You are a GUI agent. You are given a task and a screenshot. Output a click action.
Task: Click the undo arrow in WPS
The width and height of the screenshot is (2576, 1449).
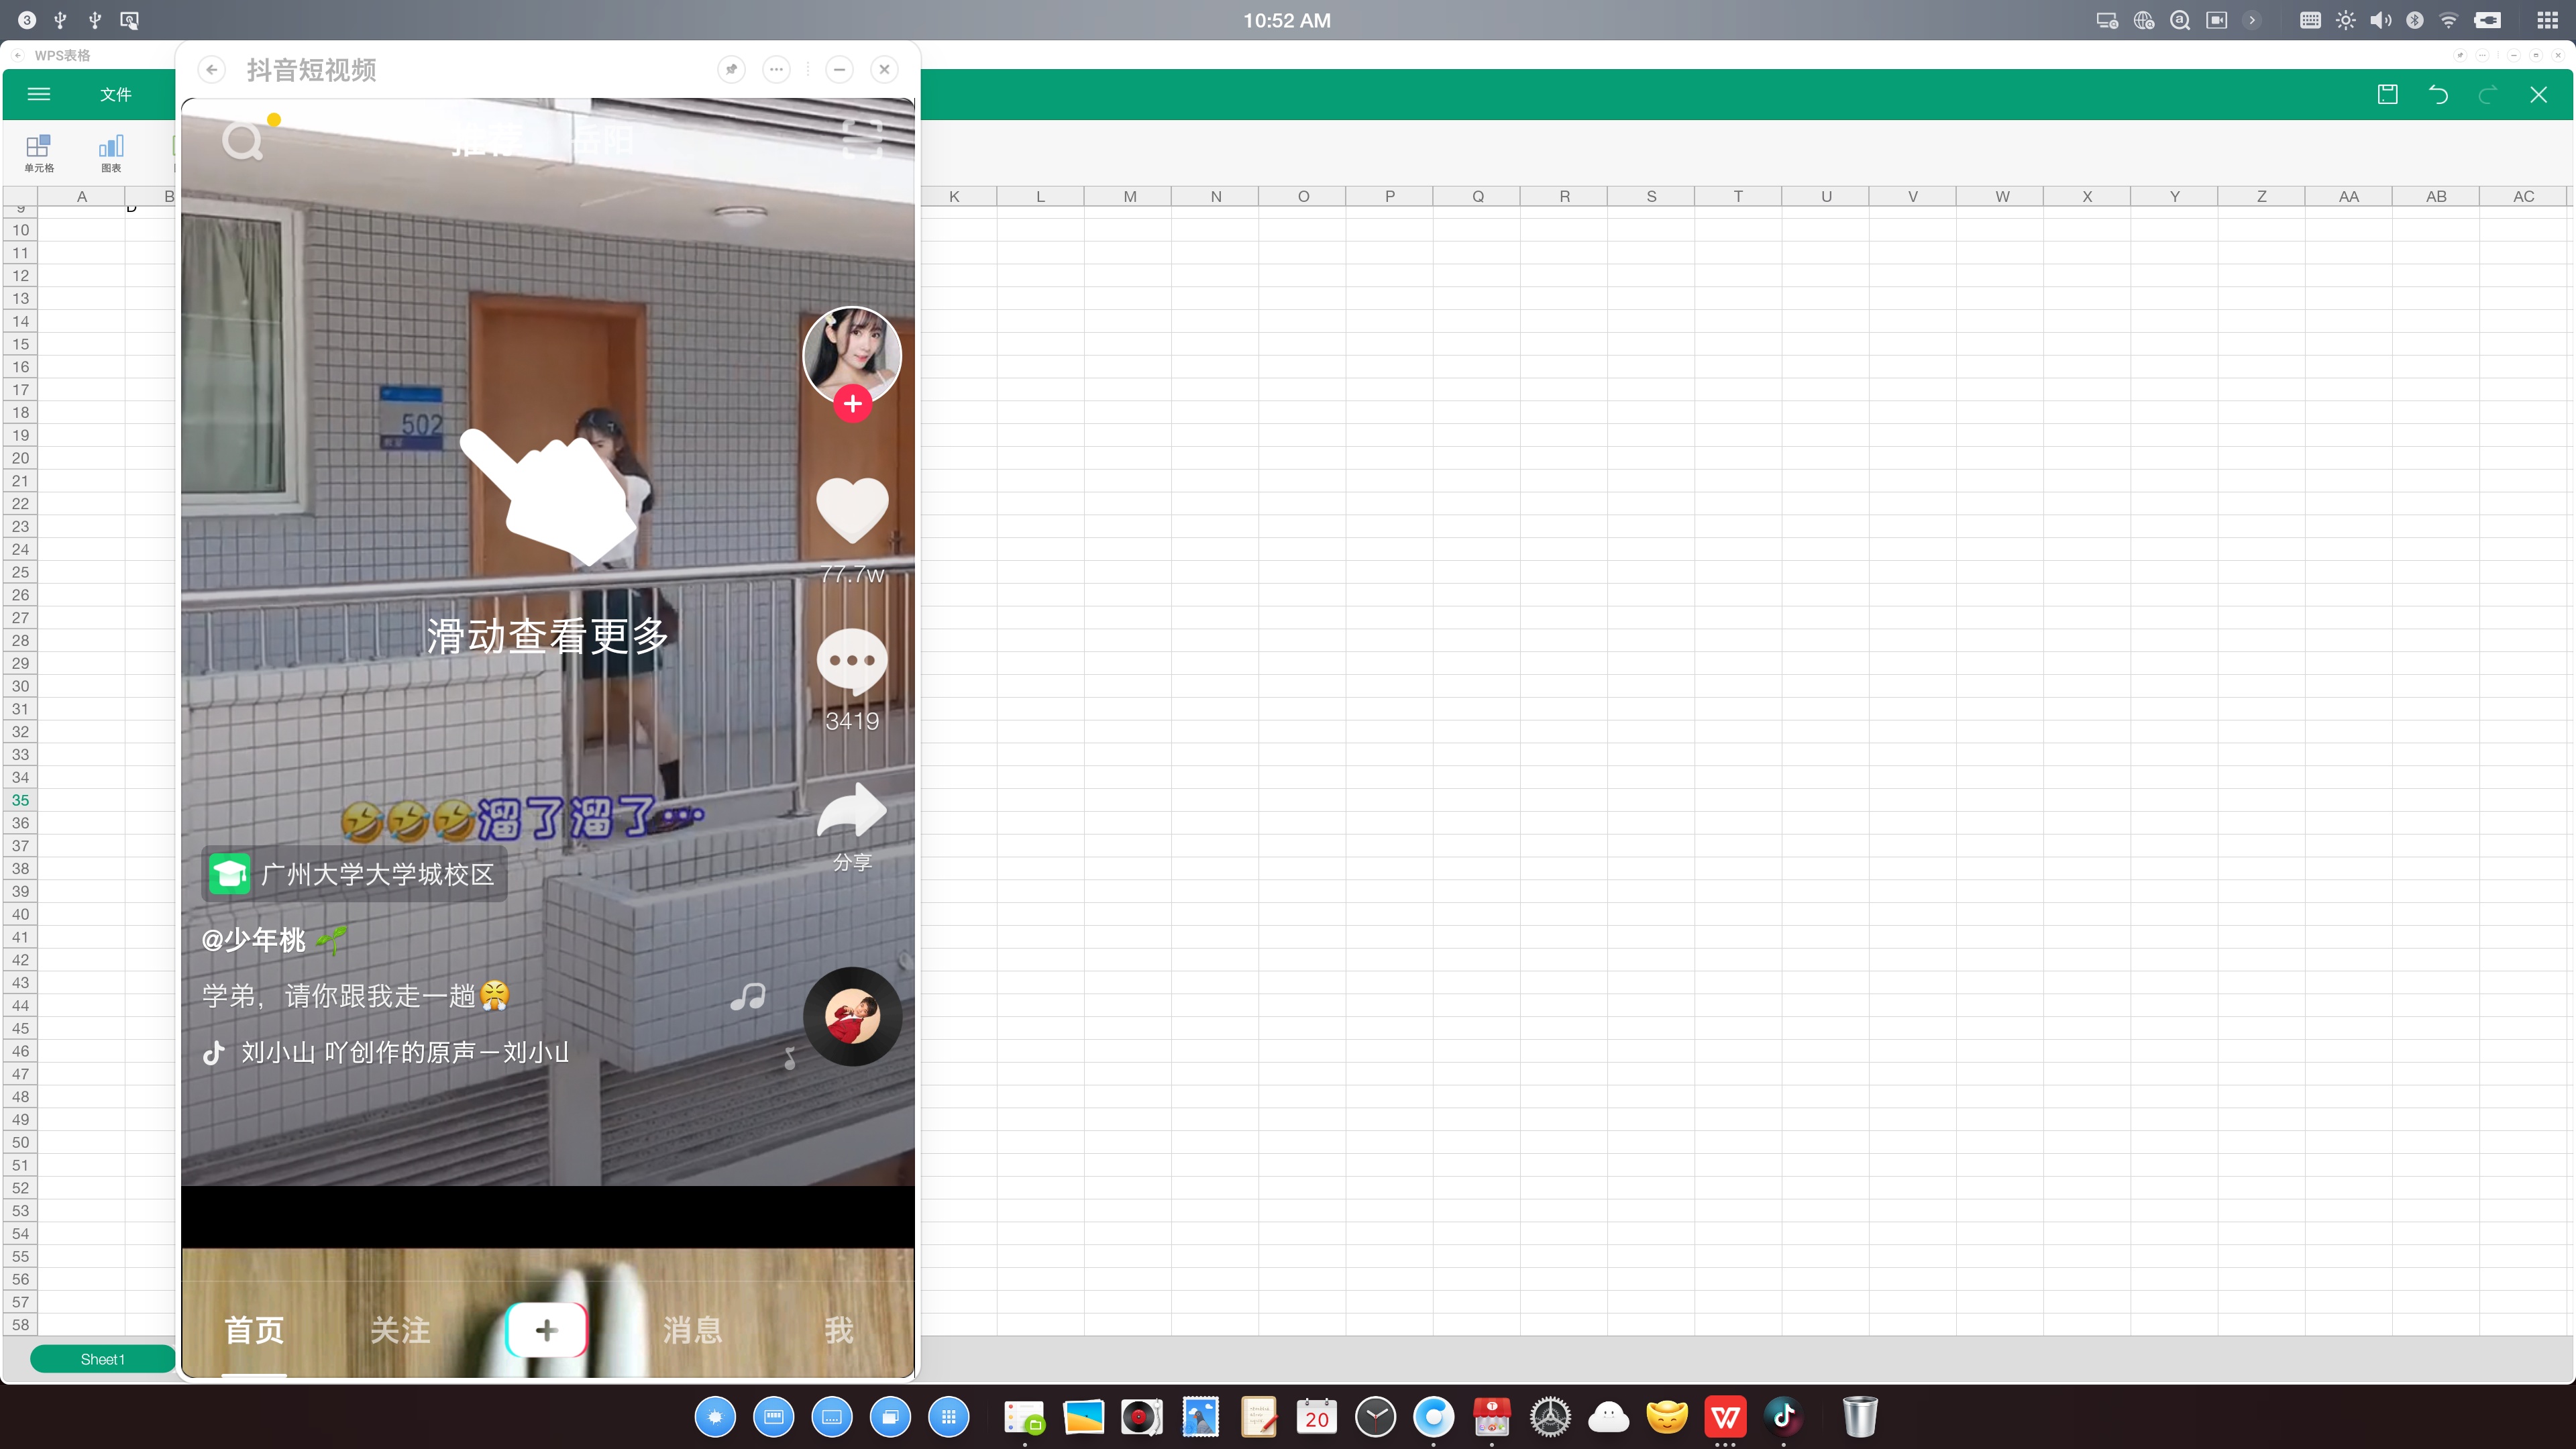click(x=2438, y=95)
